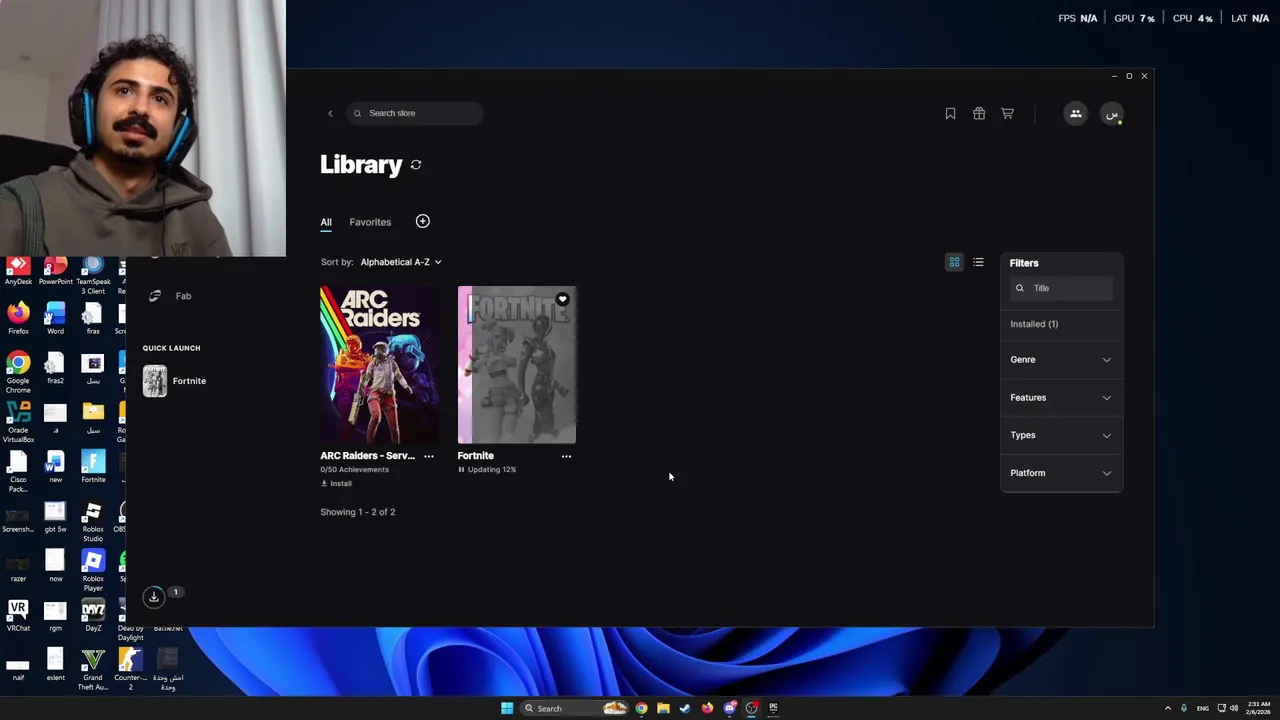1280x720 pixels.
Task: Expand the Platform filter
Action: (1061, 473)
